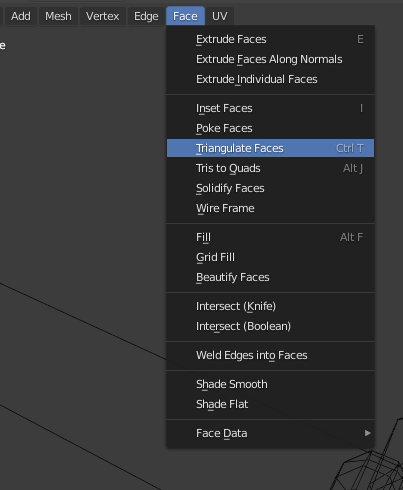Viewport: 403px width, 490px height.
Task: Apply Shade Smooth from menu
Action: [270, 384]
